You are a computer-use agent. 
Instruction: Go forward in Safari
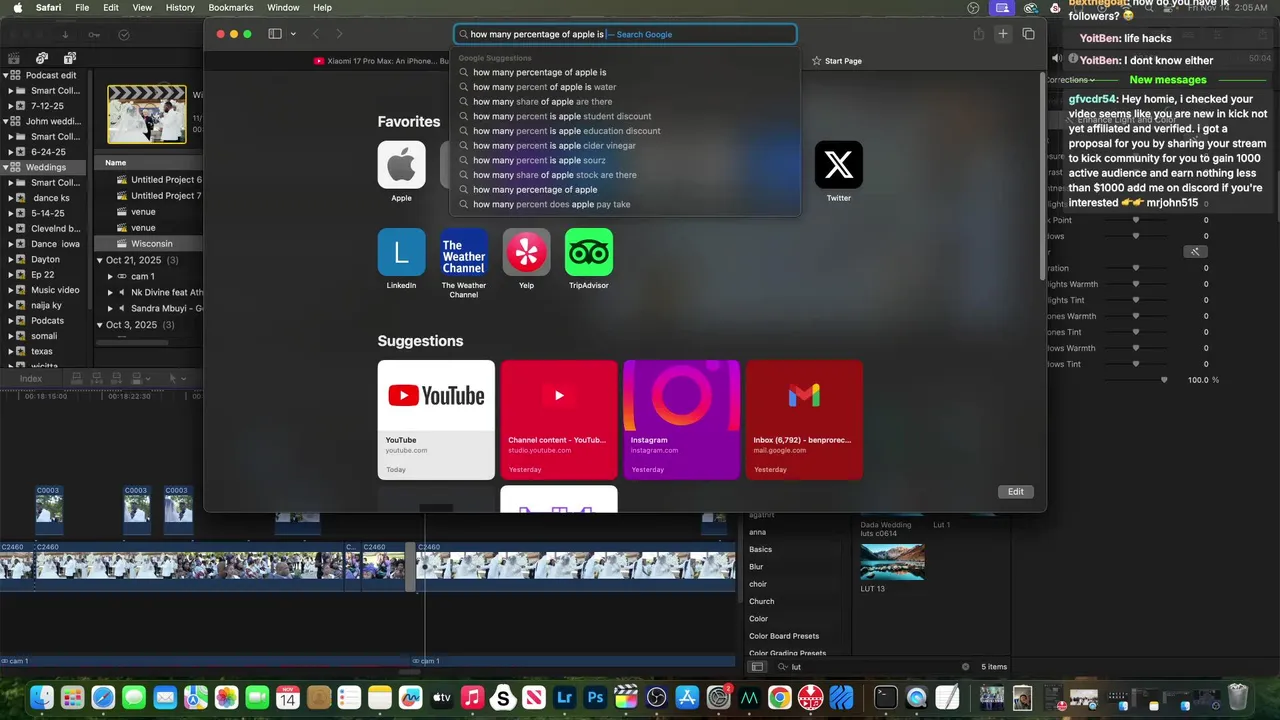click(x=339, y=34)
